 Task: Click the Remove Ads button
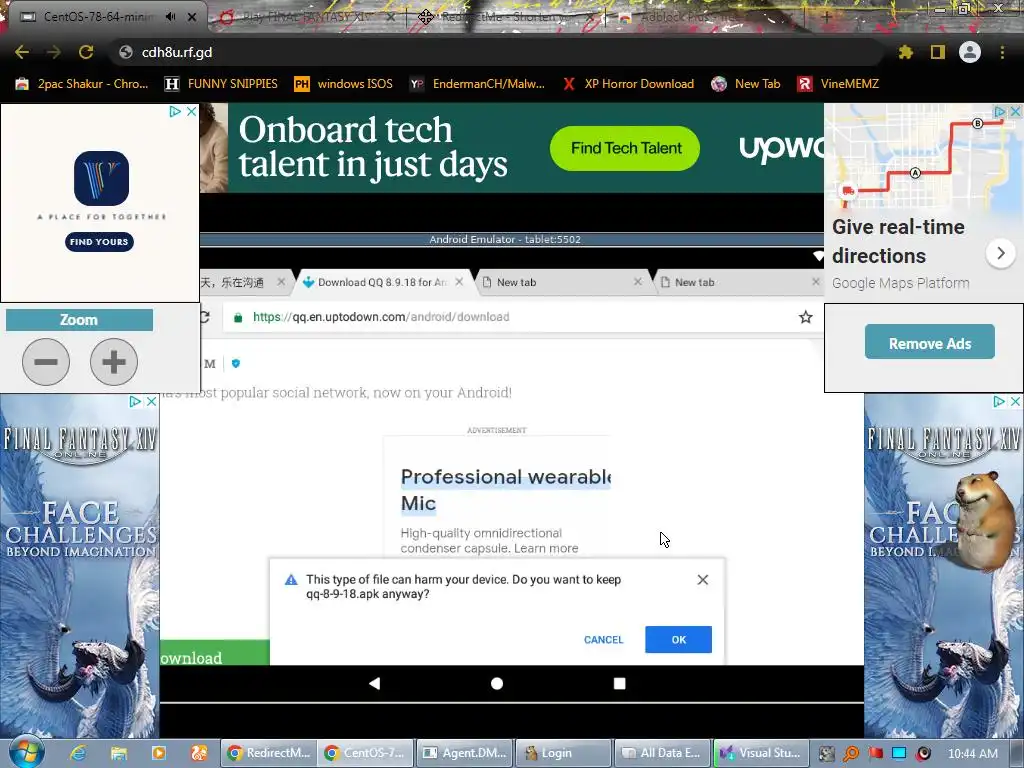(x=929, y=342)
